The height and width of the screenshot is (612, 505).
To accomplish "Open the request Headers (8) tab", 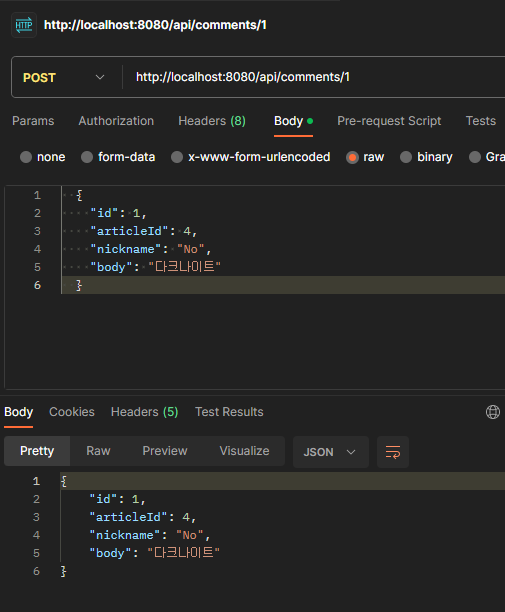I will point(212,121).
